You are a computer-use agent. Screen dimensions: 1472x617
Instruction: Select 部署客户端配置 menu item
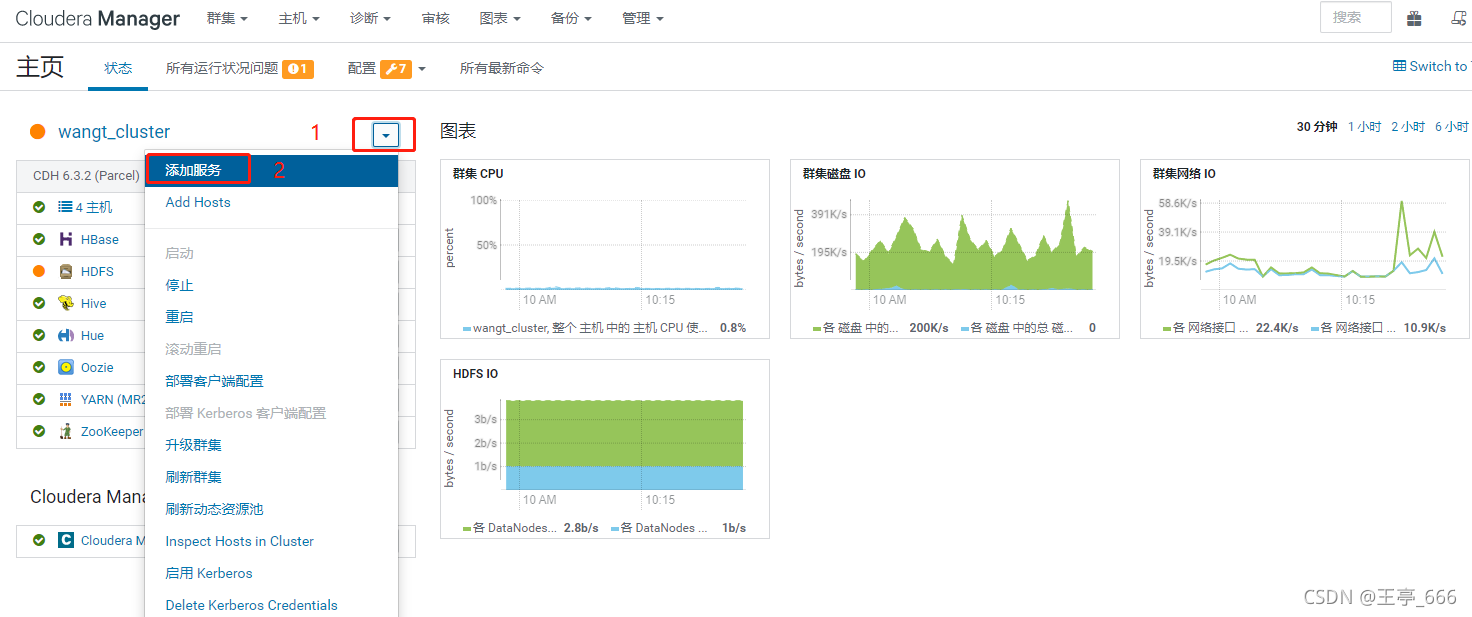click(214, 381)
